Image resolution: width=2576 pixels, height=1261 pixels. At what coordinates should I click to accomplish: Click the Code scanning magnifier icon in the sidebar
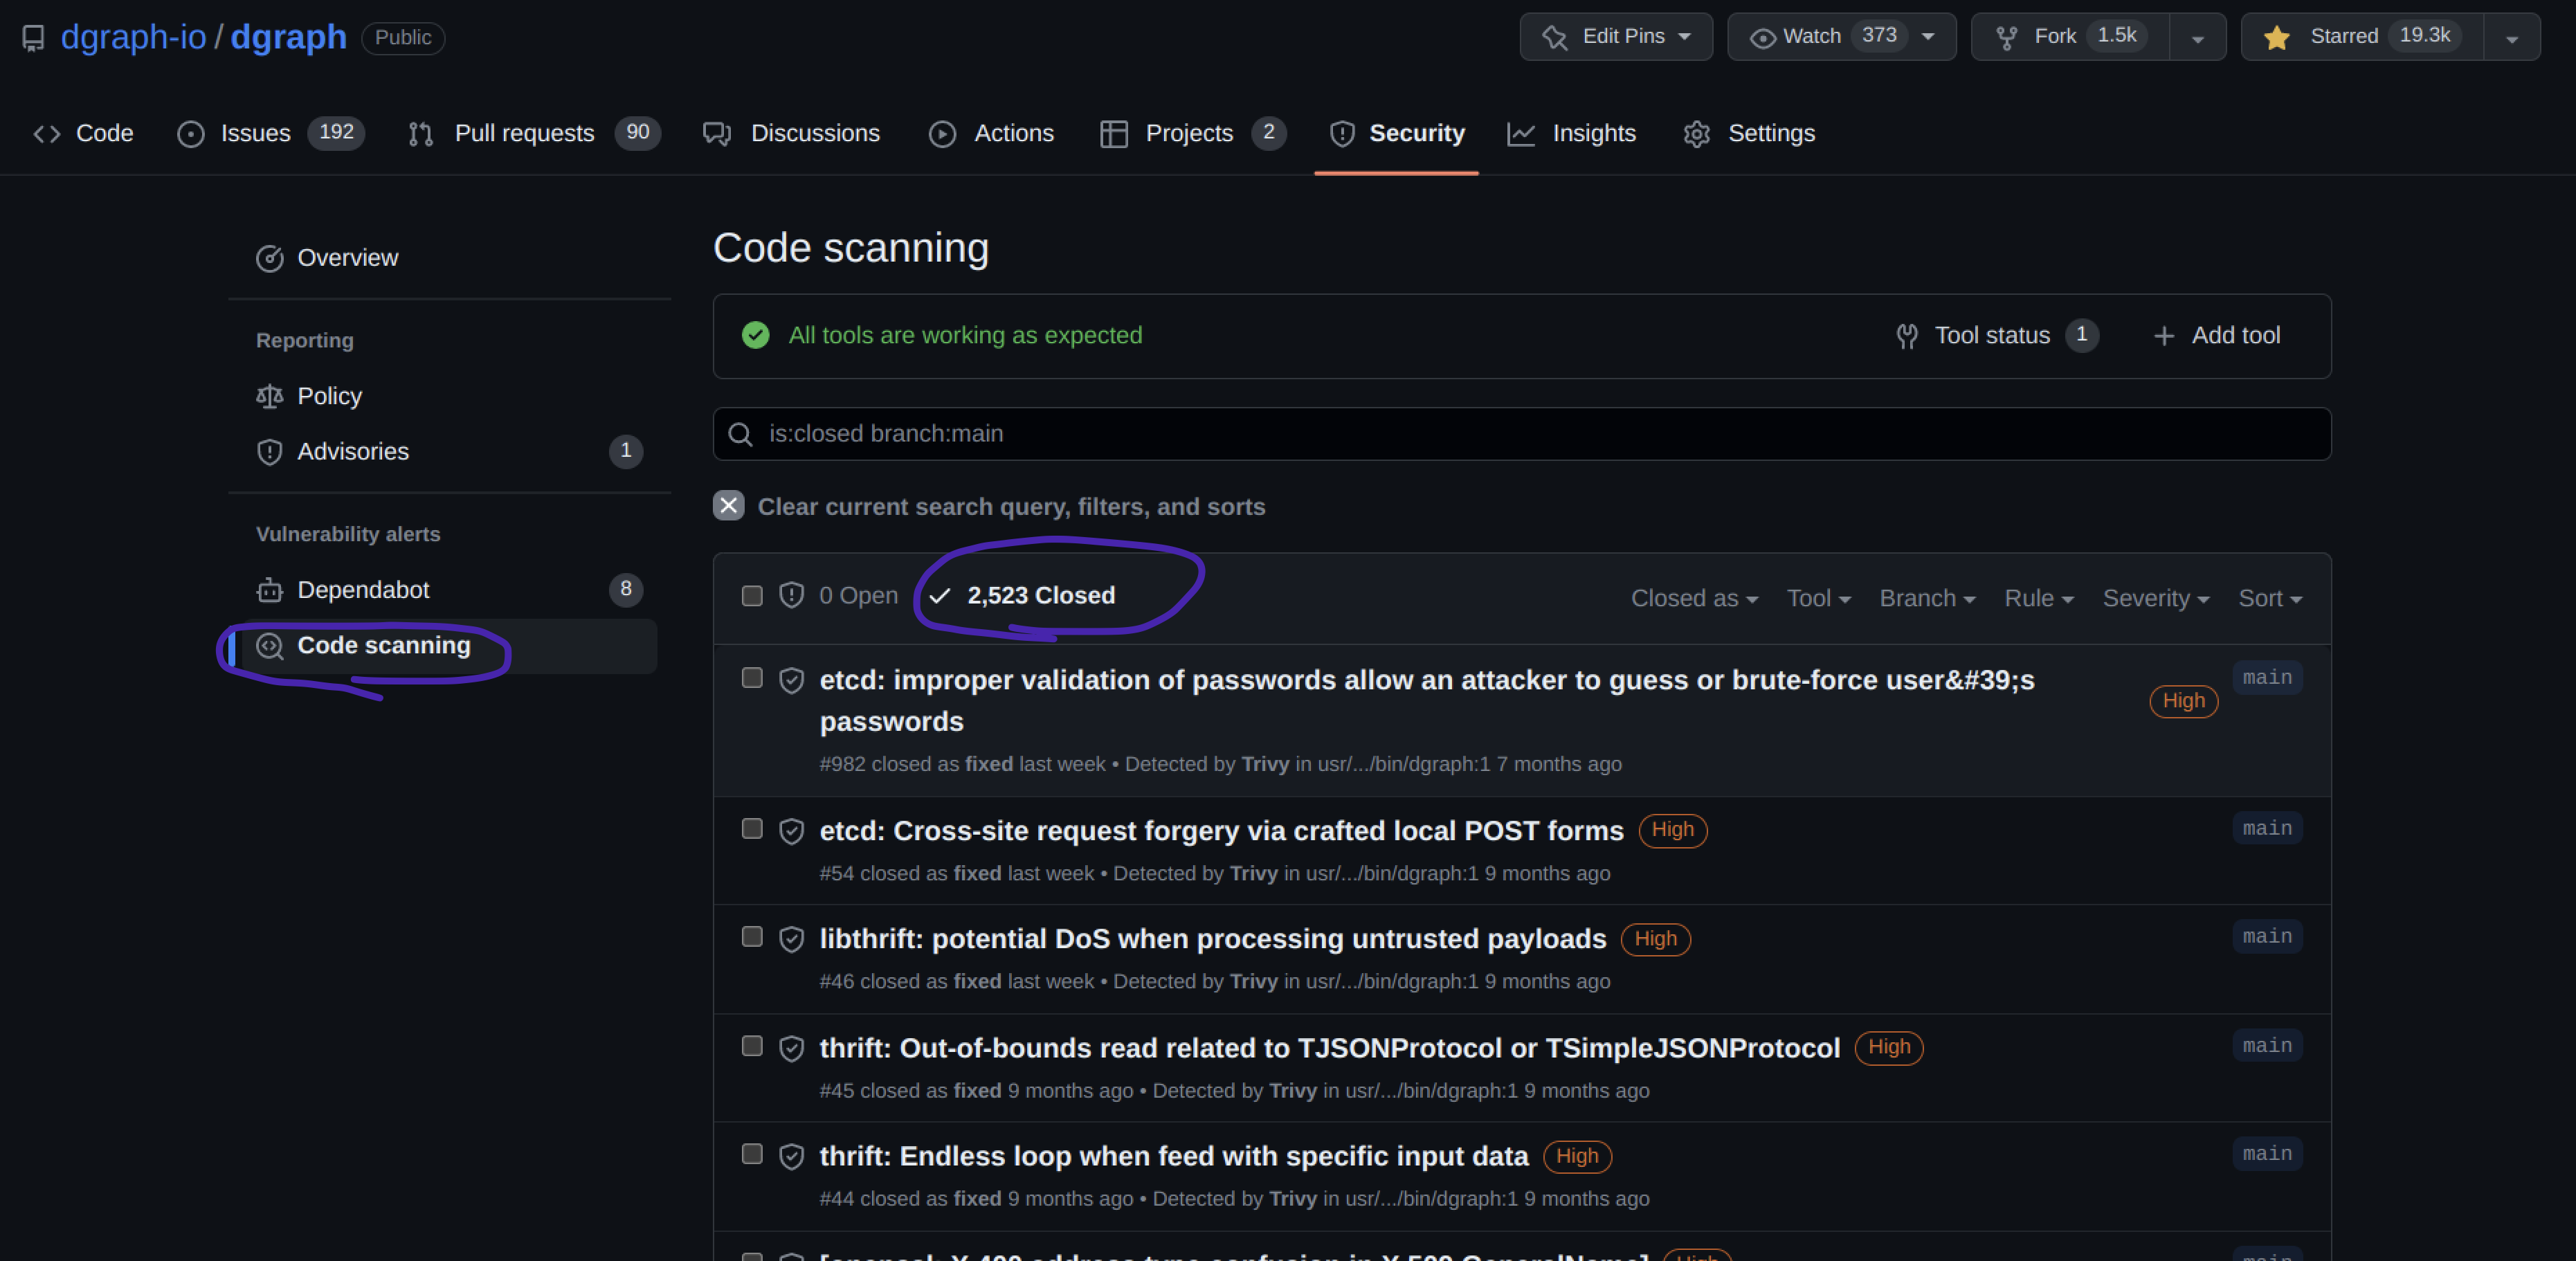pyautogui.click(x=269, y=647)
